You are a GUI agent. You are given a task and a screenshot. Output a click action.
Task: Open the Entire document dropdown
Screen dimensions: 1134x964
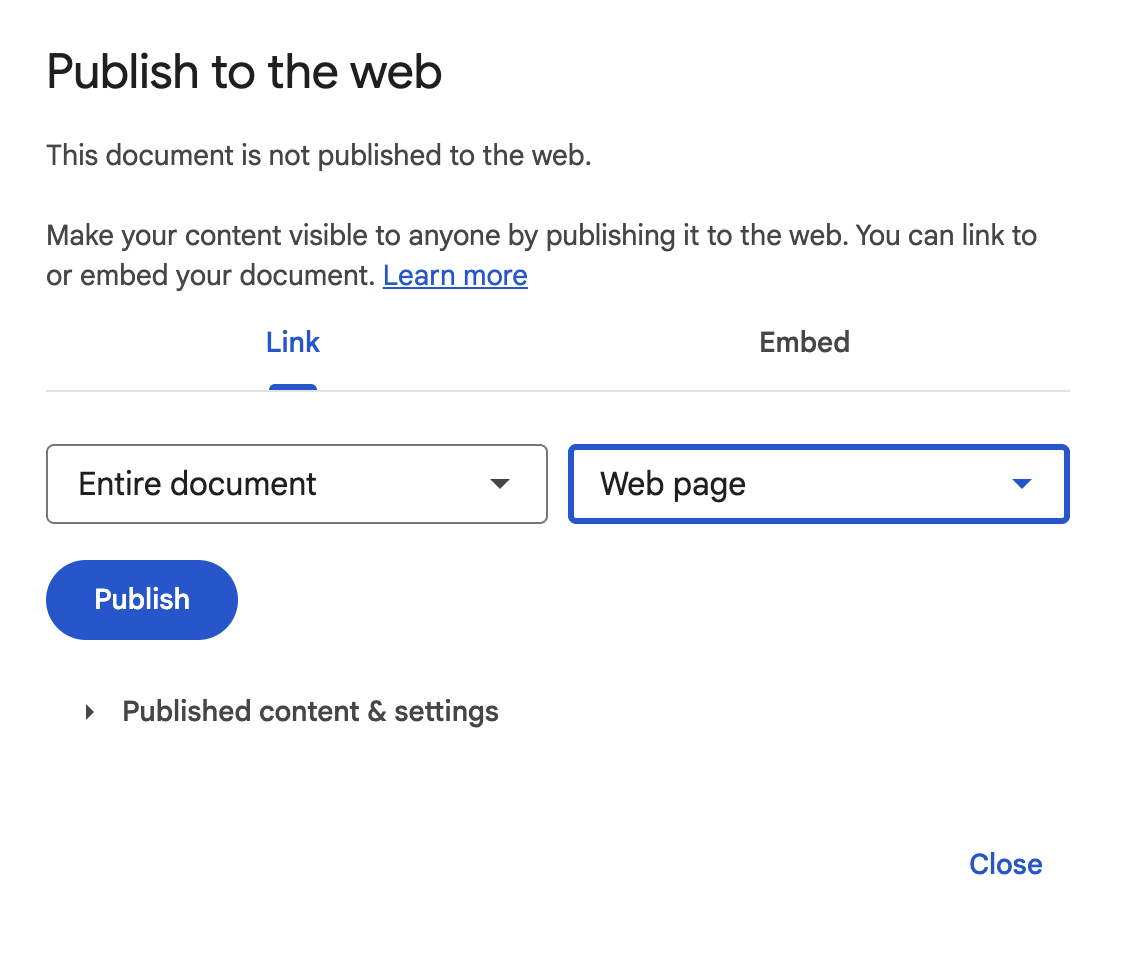297,484
